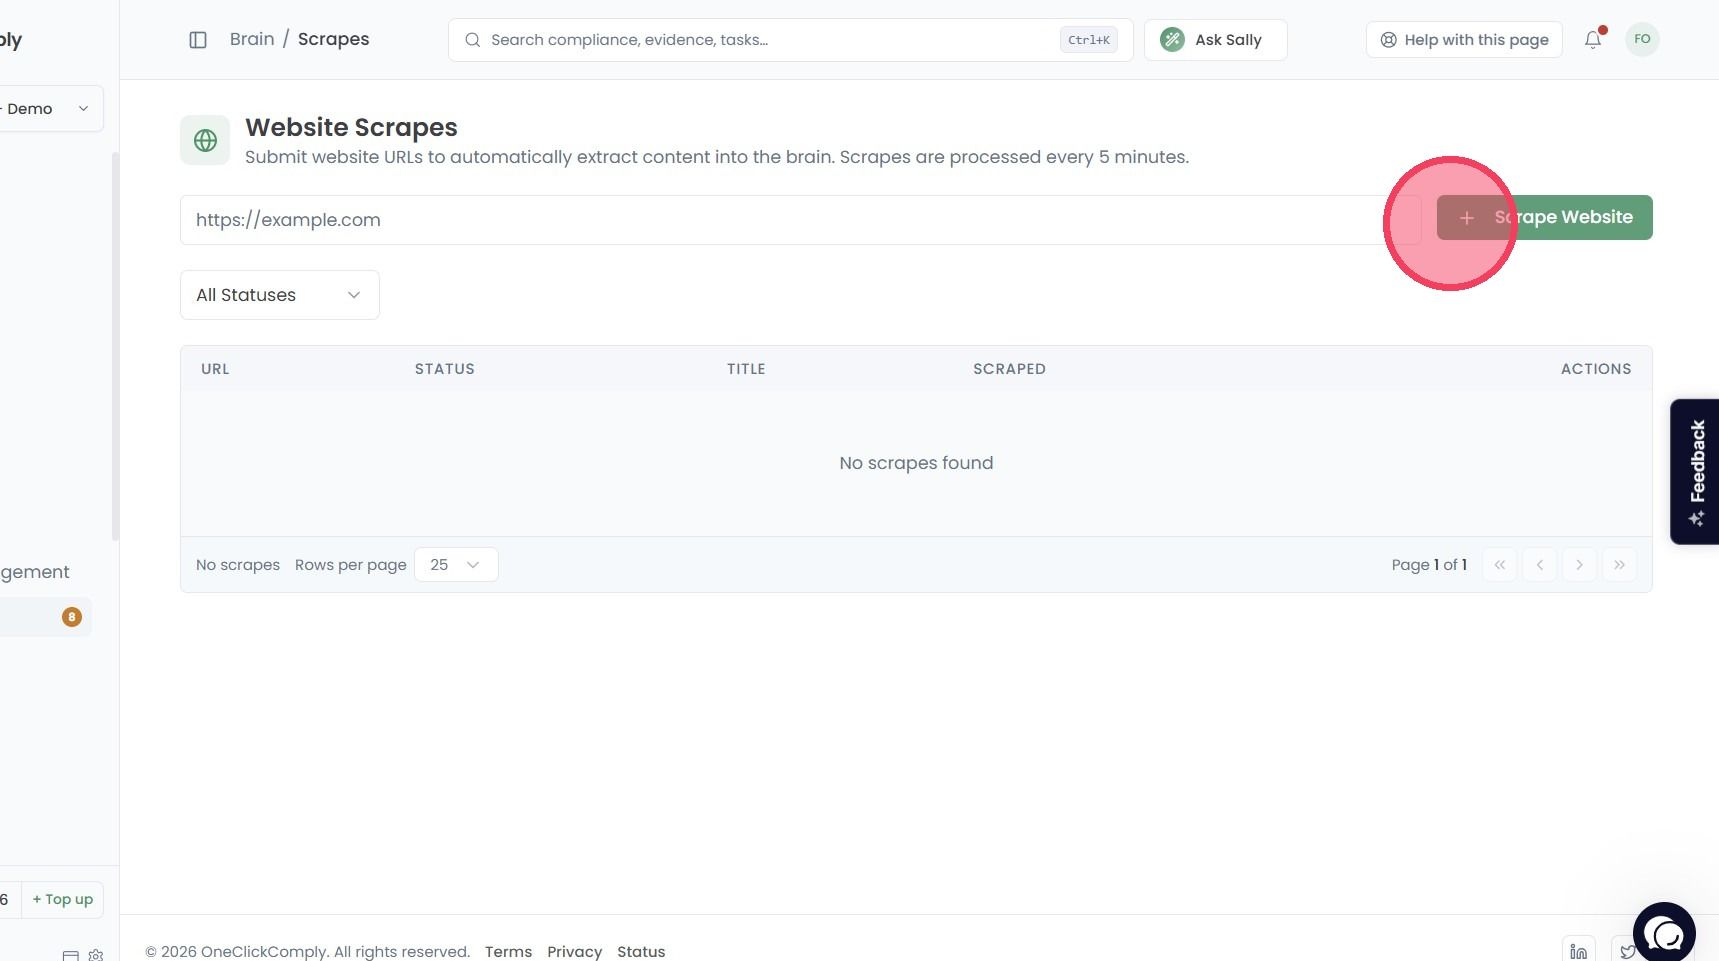Click the window icon beside settings gear
Image resolution: width=1719 pixels, height=961 pixels.
click(x=71, y=955)
